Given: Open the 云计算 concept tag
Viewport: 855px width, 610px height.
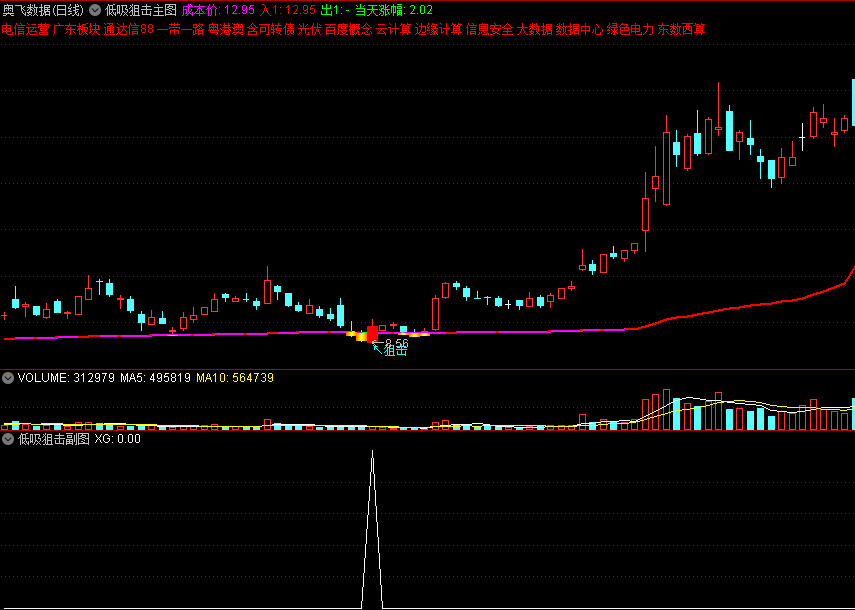Looking at the screenshot, I should [394, 29].
